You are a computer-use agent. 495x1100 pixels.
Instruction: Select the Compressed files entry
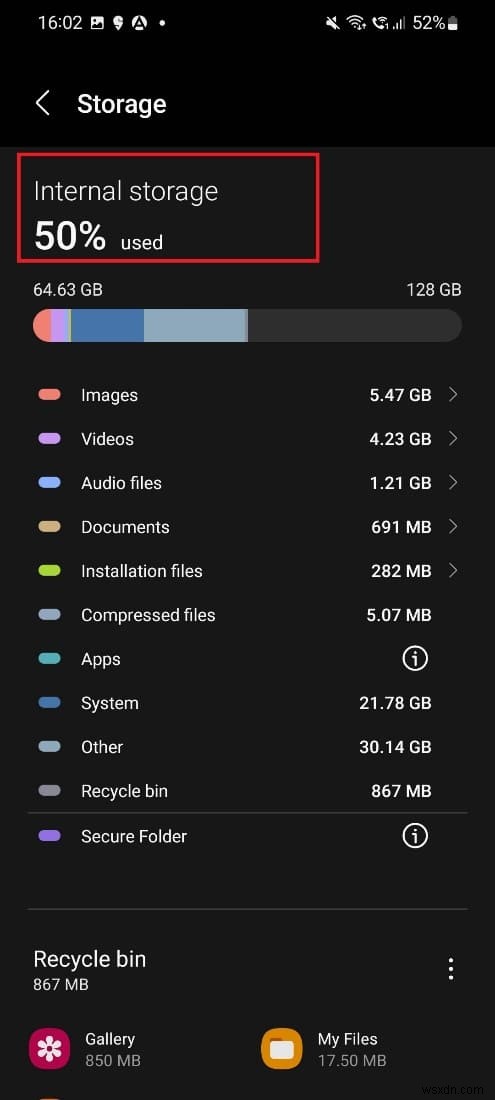pyautogui.click(x=248, y=615)
